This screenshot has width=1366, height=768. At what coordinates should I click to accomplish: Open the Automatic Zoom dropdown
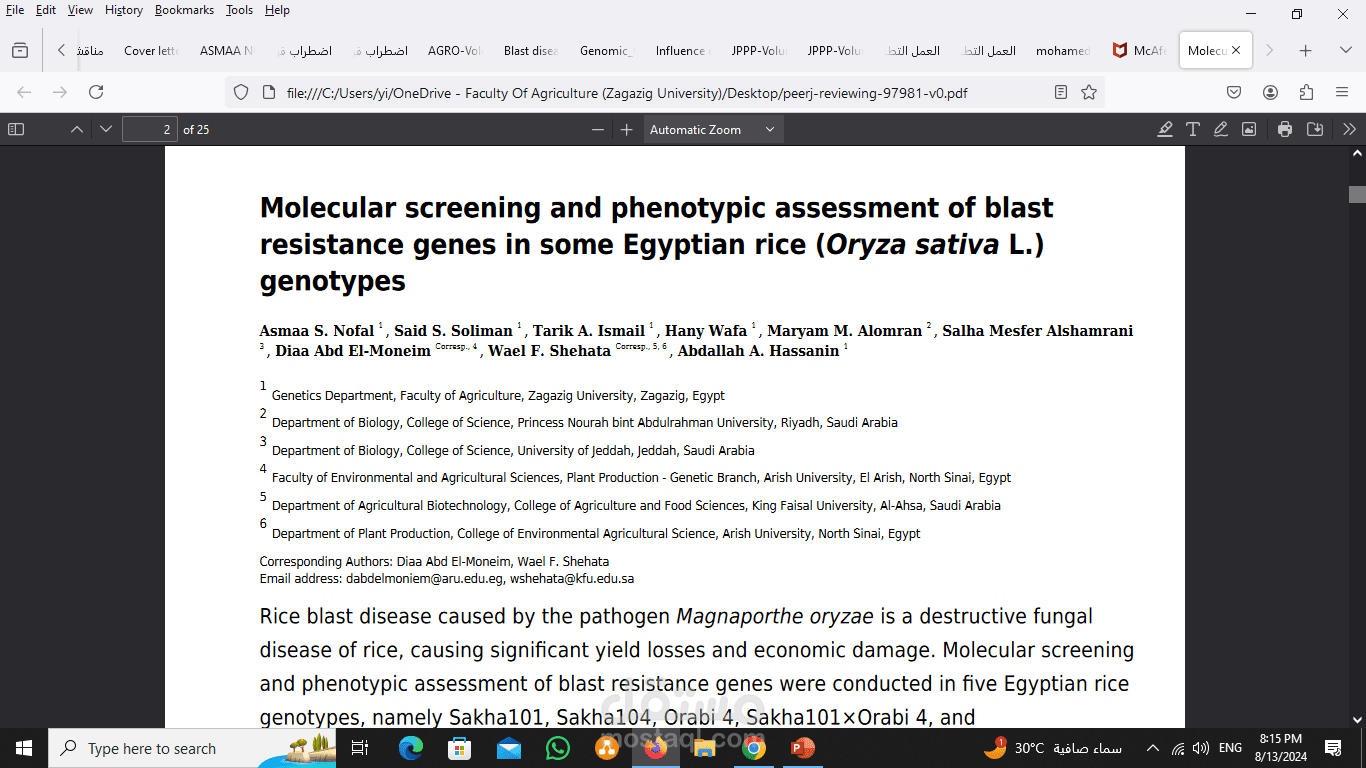[713, 129]
